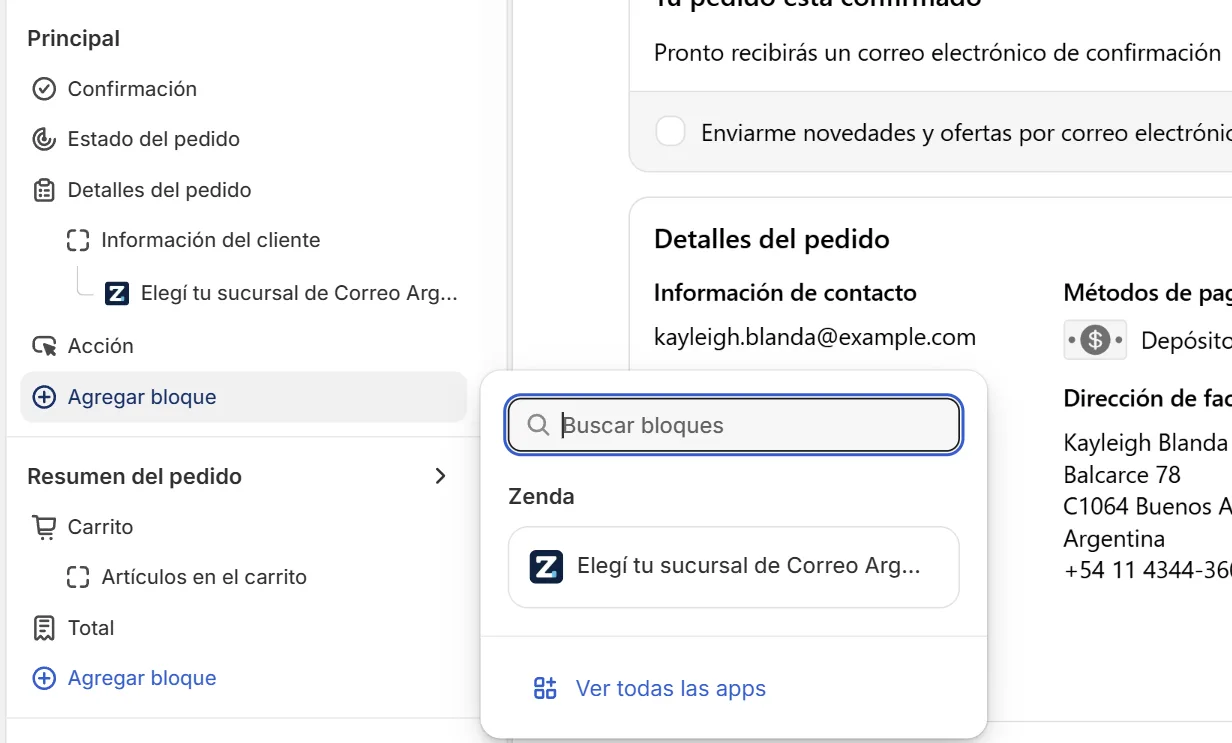Viewport: 1232px width, 743px height.
Task: Click the Información del cliente block icon
Action: click(x=78, y=240)
